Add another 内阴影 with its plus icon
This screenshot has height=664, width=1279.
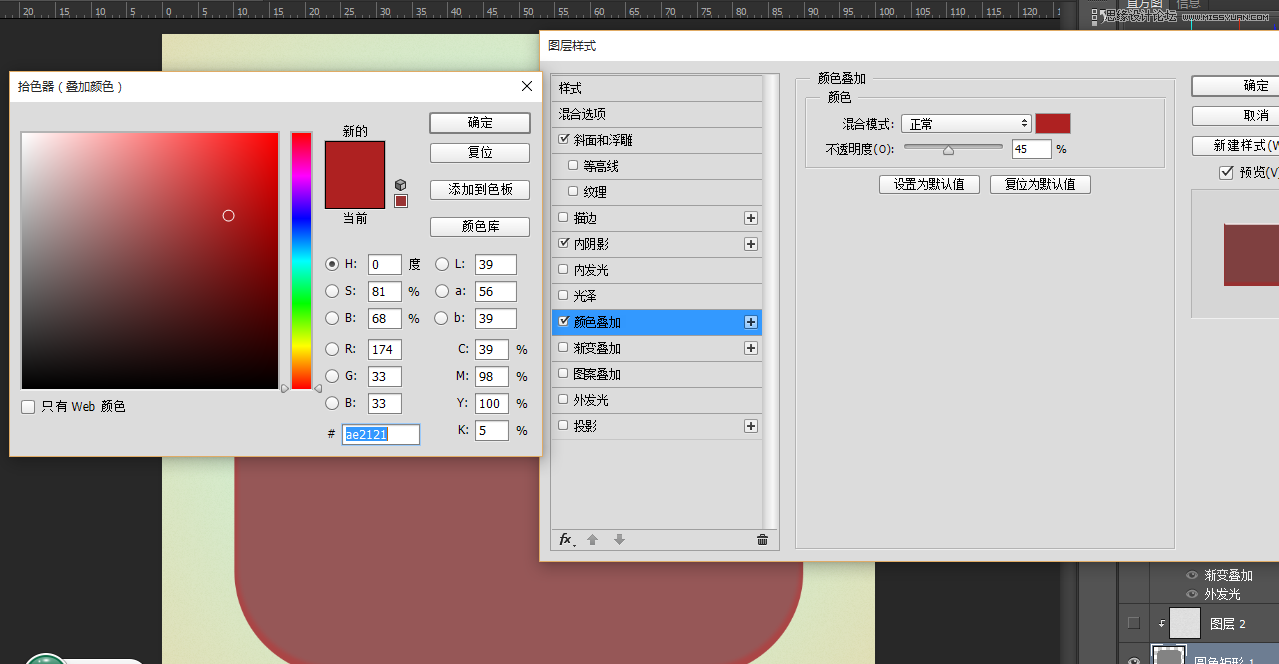[x=751, y=244]
